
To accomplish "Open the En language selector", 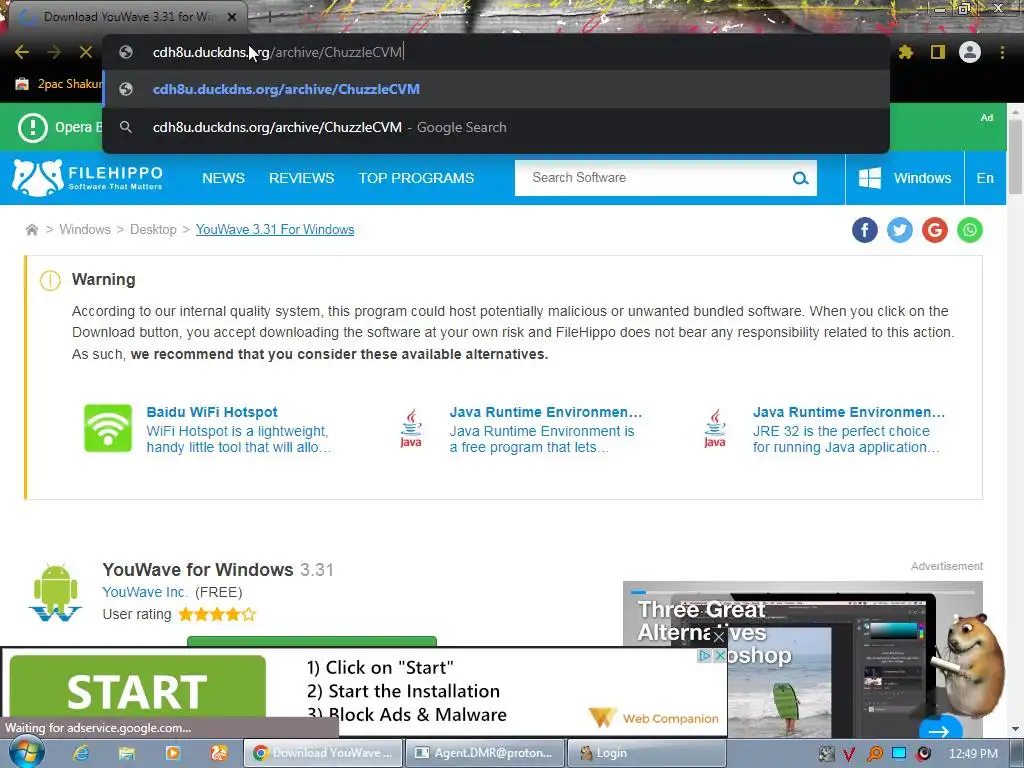I will (x=985, y=178).
